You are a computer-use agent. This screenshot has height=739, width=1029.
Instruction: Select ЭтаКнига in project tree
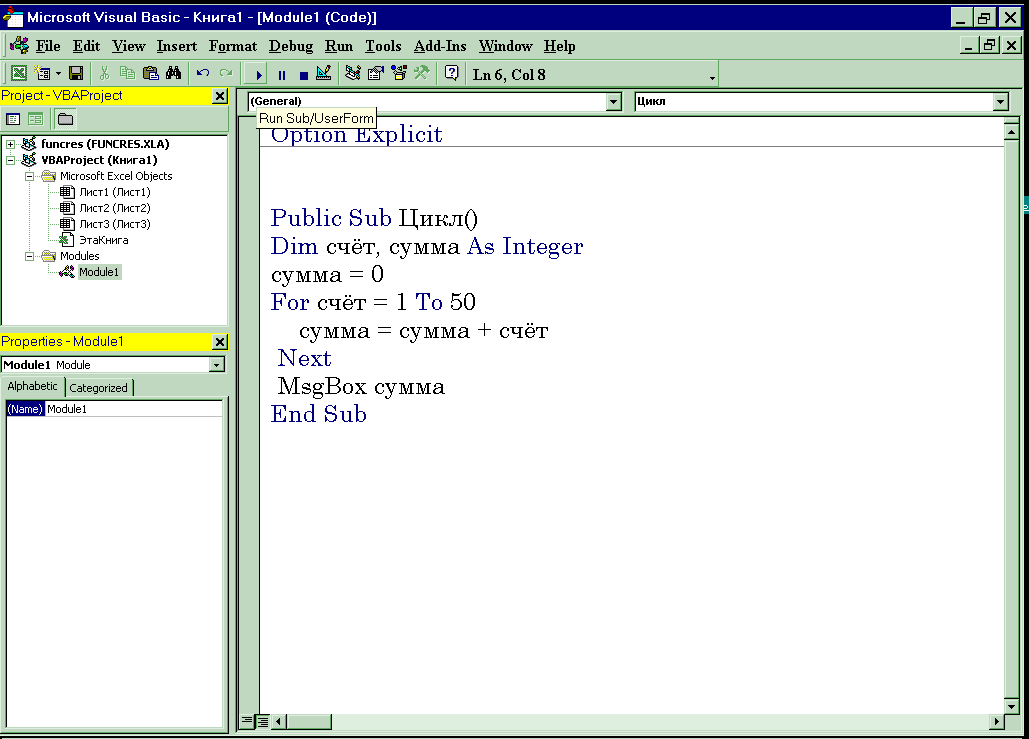coord(104,240)
